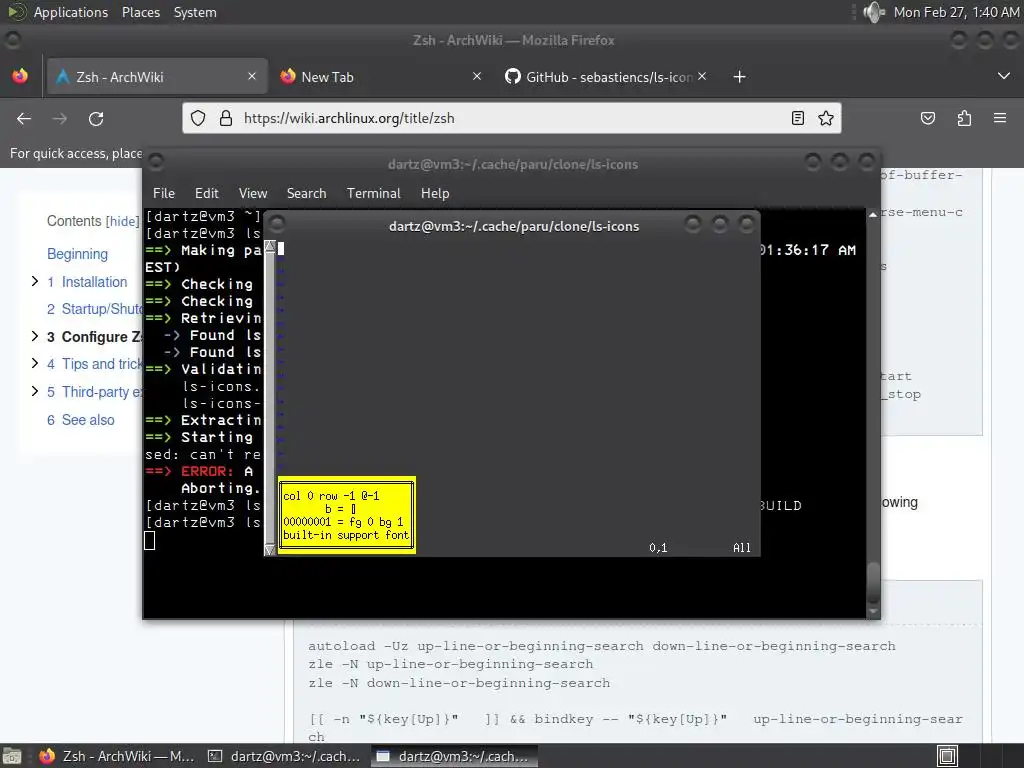Screen dimensions: 1024x768
Task: Open terminal Search menu
Action: coord(306,193)
